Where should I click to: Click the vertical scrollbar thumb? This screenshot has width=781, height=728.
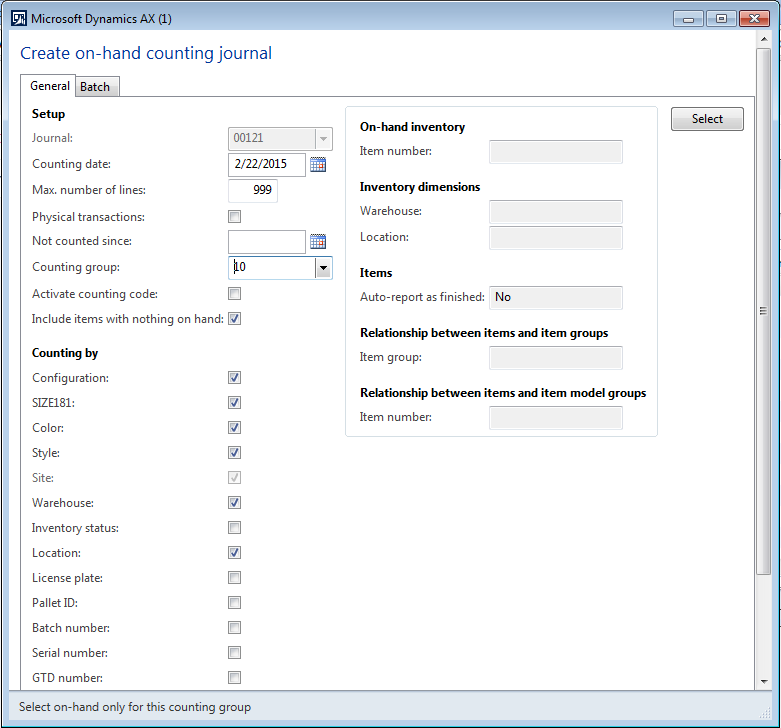pos(764,312)
